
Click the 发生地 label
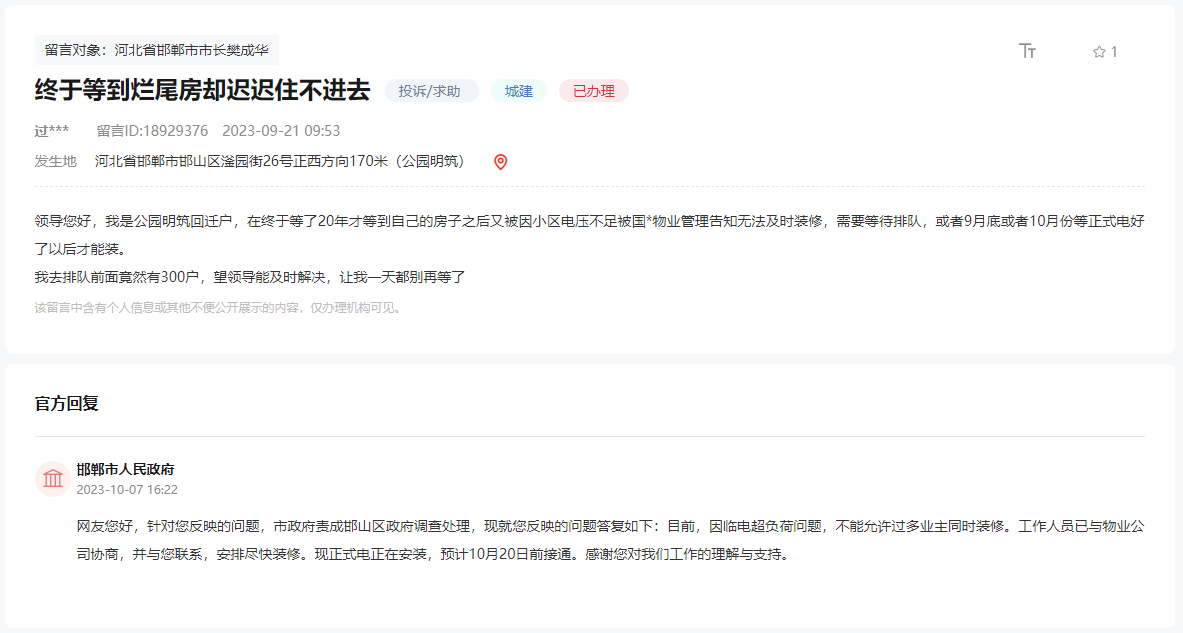pyautogui.click(x=56, y=161)
